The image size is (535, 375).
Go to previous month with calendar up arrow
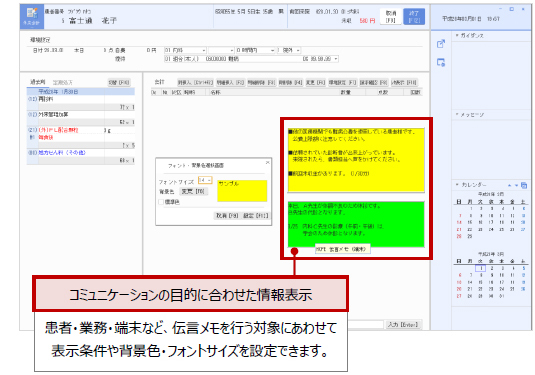point(509,185)
